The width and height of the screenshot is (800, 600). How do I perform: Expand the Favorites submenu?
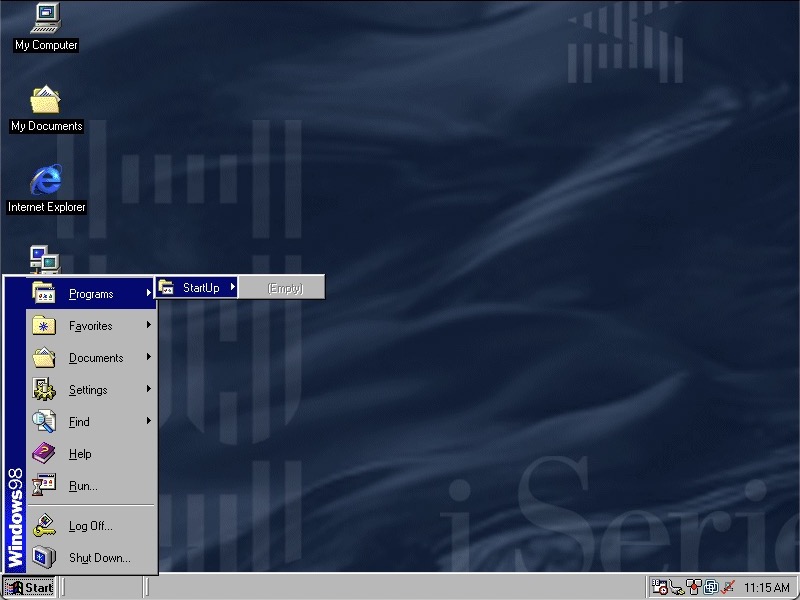click(90, 326)
